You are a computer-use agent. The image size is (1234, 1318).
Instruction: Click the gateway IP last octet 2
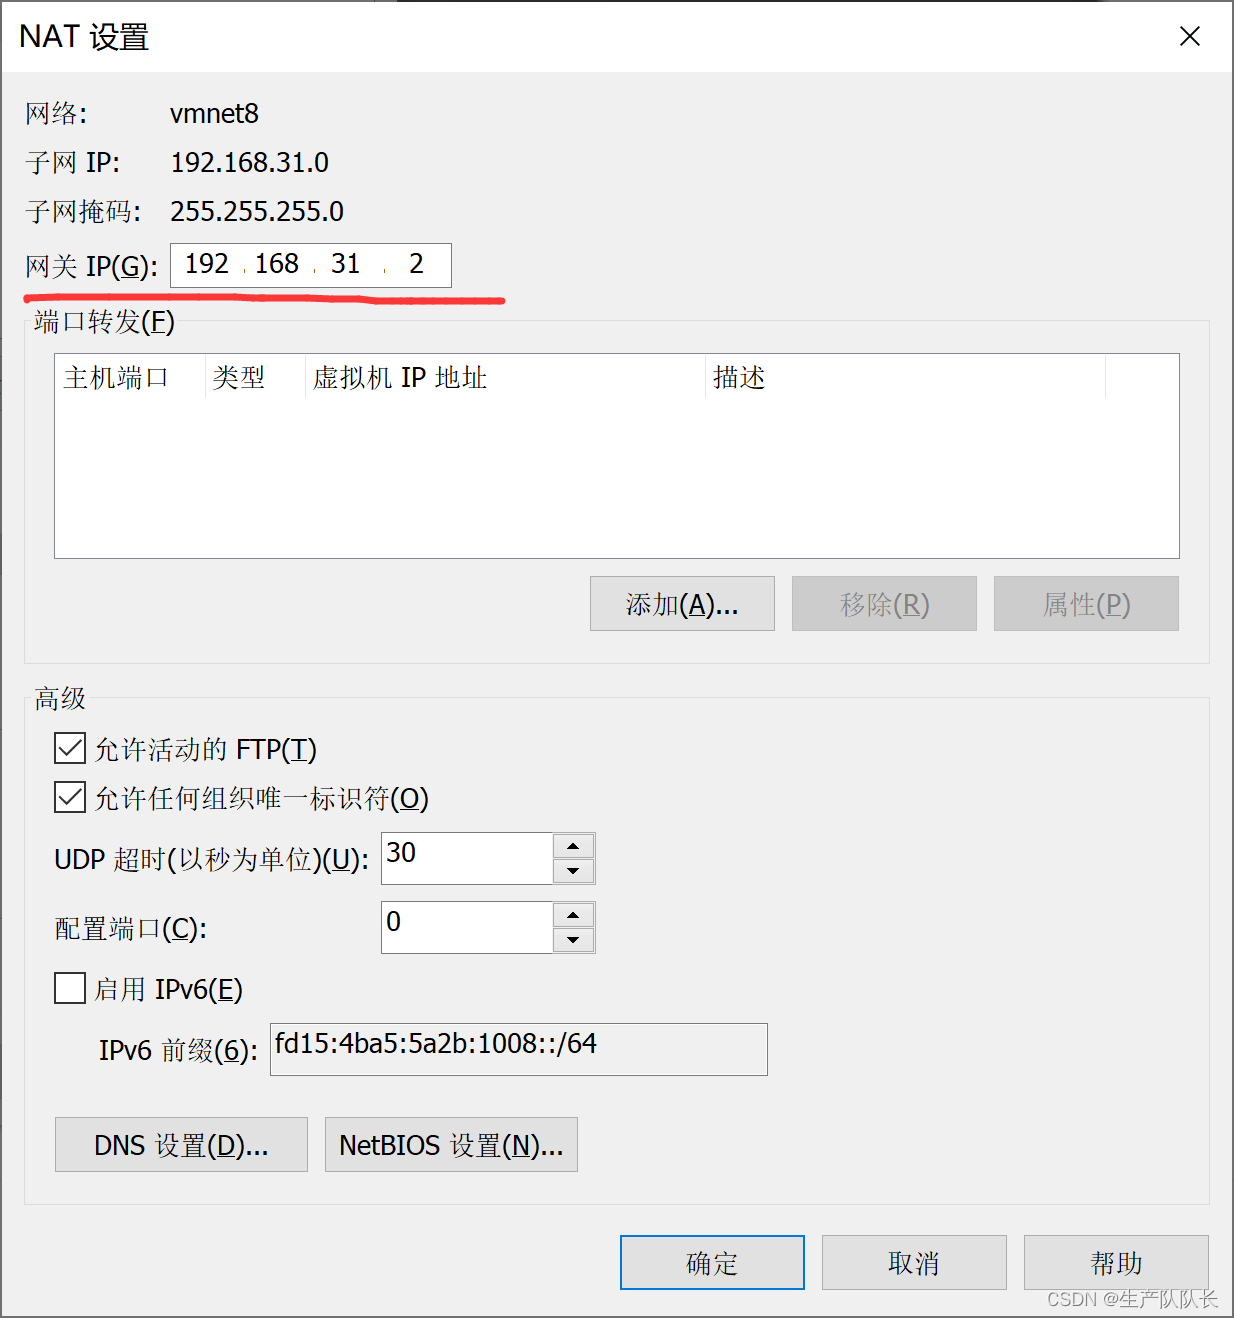[x=416, y=264]
